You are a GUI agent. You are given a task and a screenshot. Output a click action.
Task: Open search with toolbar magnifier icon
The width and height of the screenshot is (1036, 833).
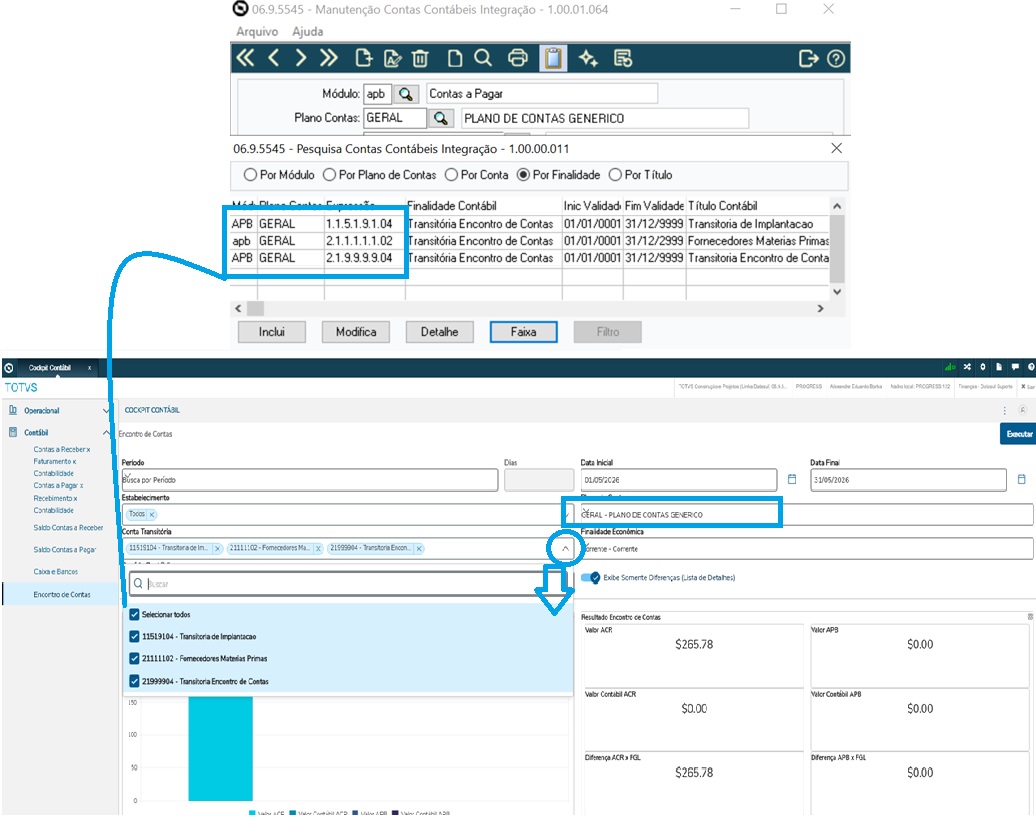point(483,58)
